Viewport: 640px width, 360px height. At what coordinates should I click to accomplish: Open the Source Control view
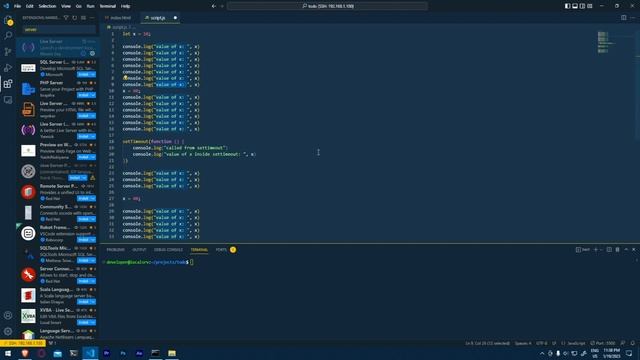(8, 51)
